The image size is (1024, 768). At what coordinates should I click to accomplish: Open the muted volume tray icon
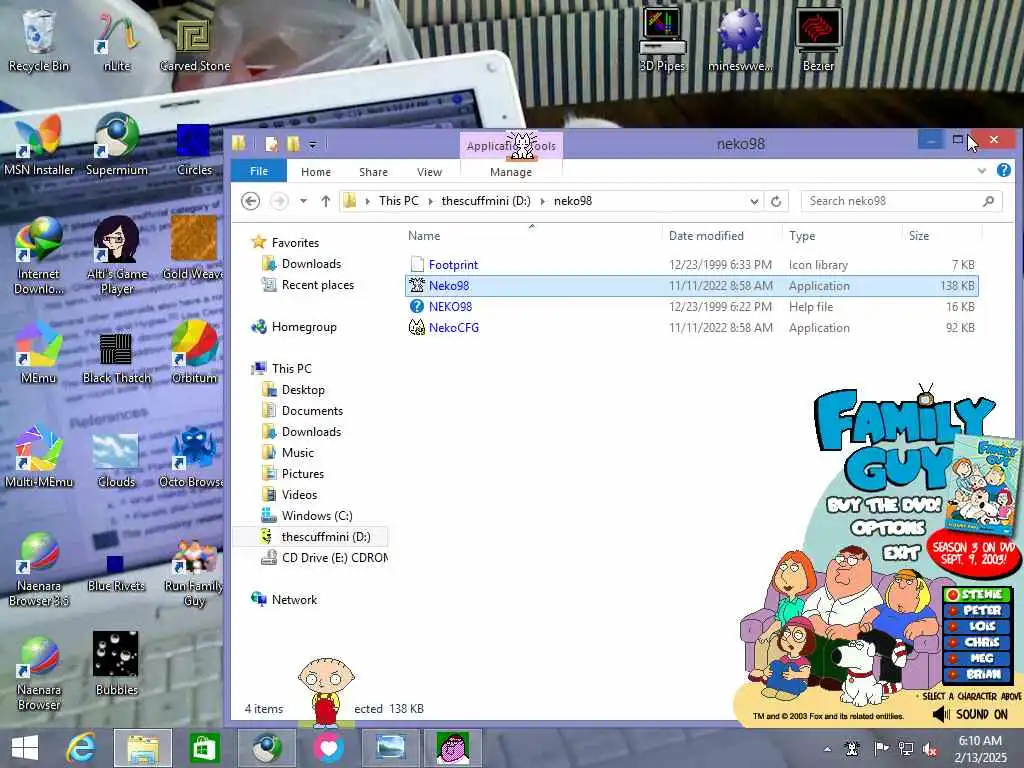click(929, 750)
